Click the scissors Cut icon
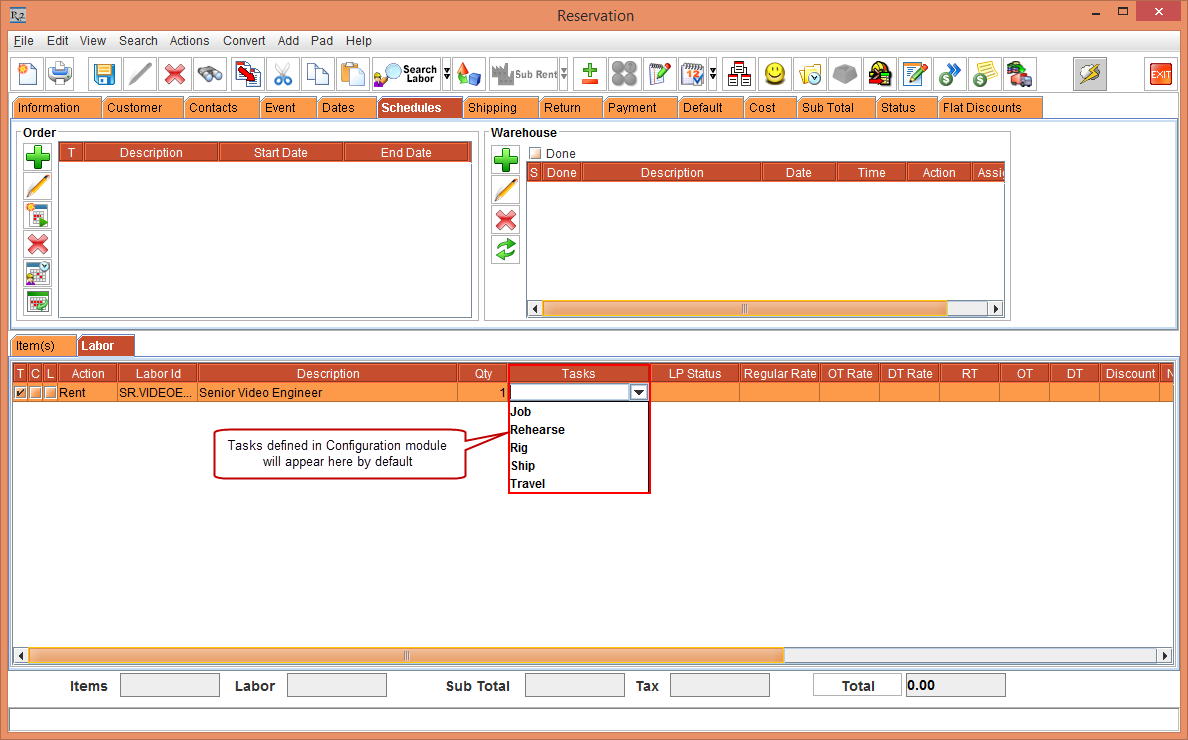The height and width of the screenshot is (740, 1188). [283, 74]
